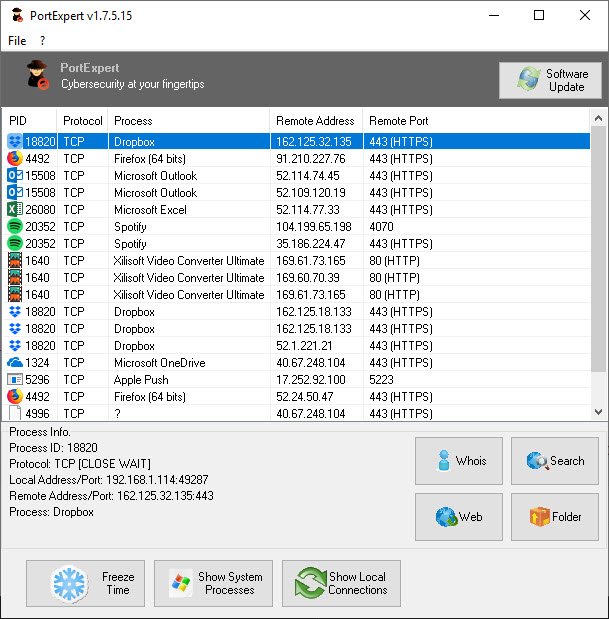The height and width of the screenshot is (619, 609).
Task: Open the File menu
Action: (x=17, y=41)
